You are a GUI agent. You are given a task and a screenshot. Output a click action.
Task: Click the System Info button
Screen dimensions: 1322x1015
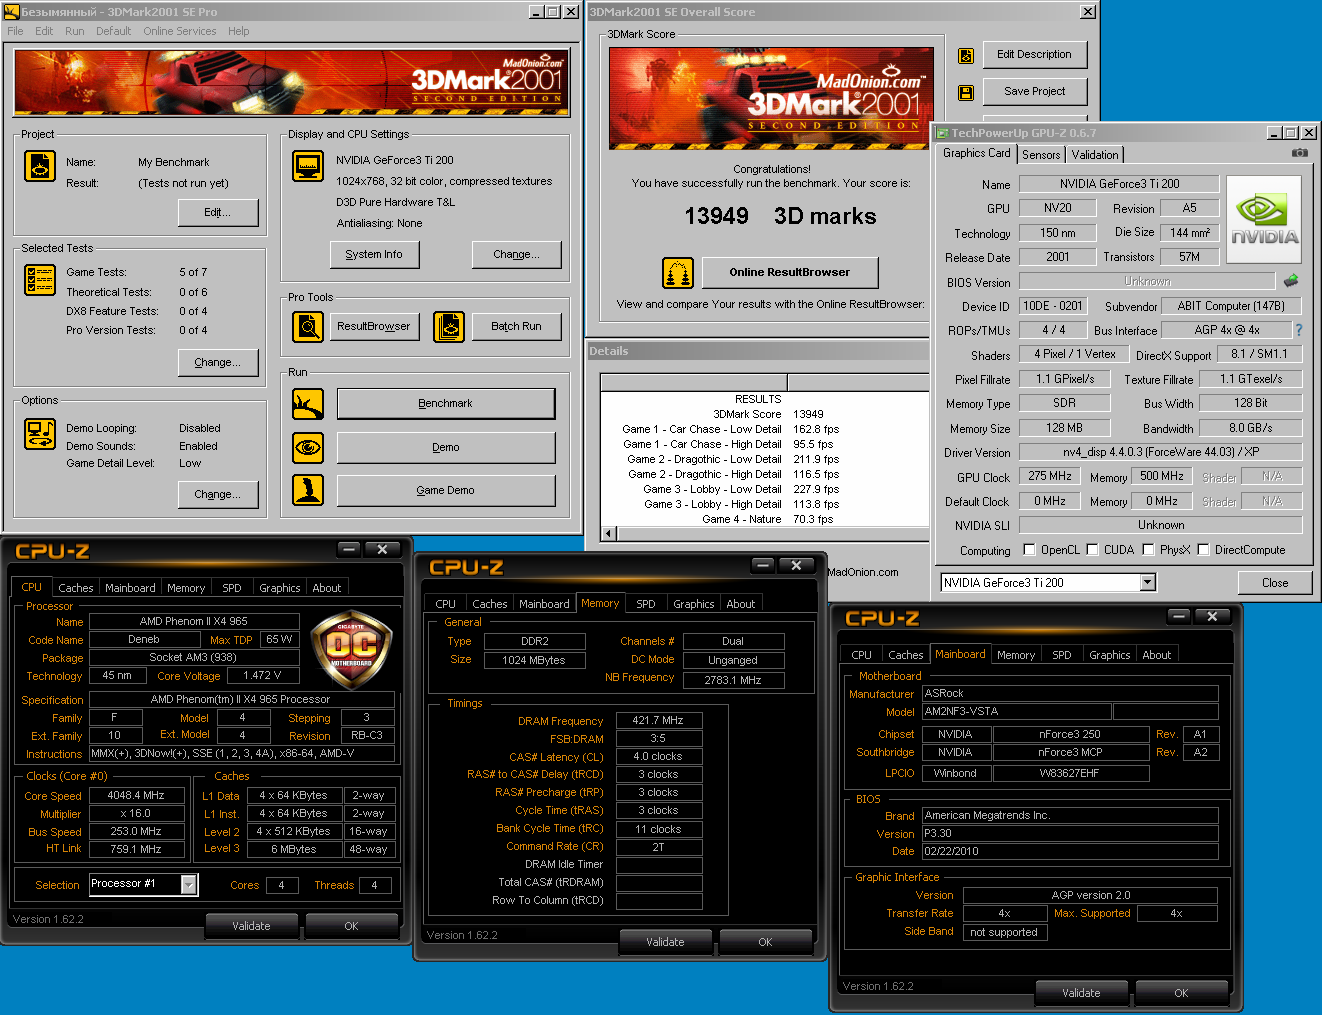(x=374, y=255)
